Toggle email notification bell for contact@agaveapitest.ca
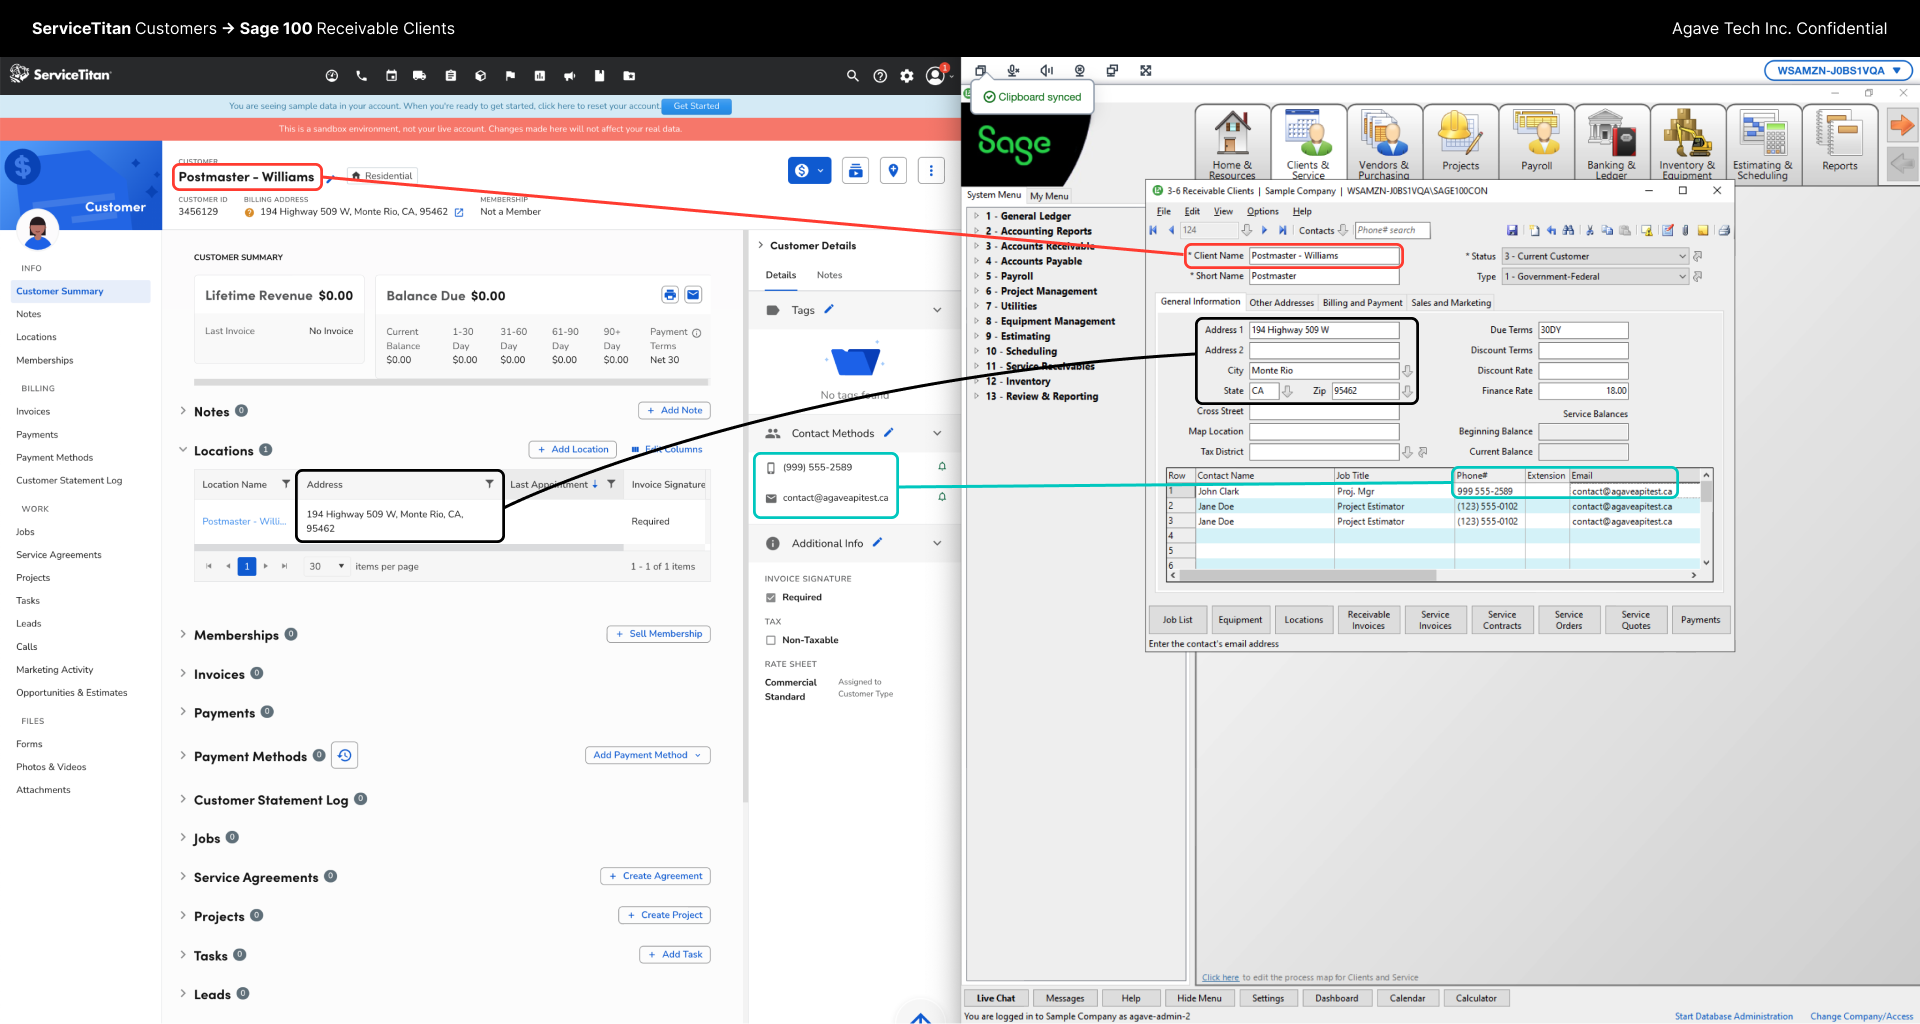This screenshot has width=1920, height=1024. pos(942,497)
